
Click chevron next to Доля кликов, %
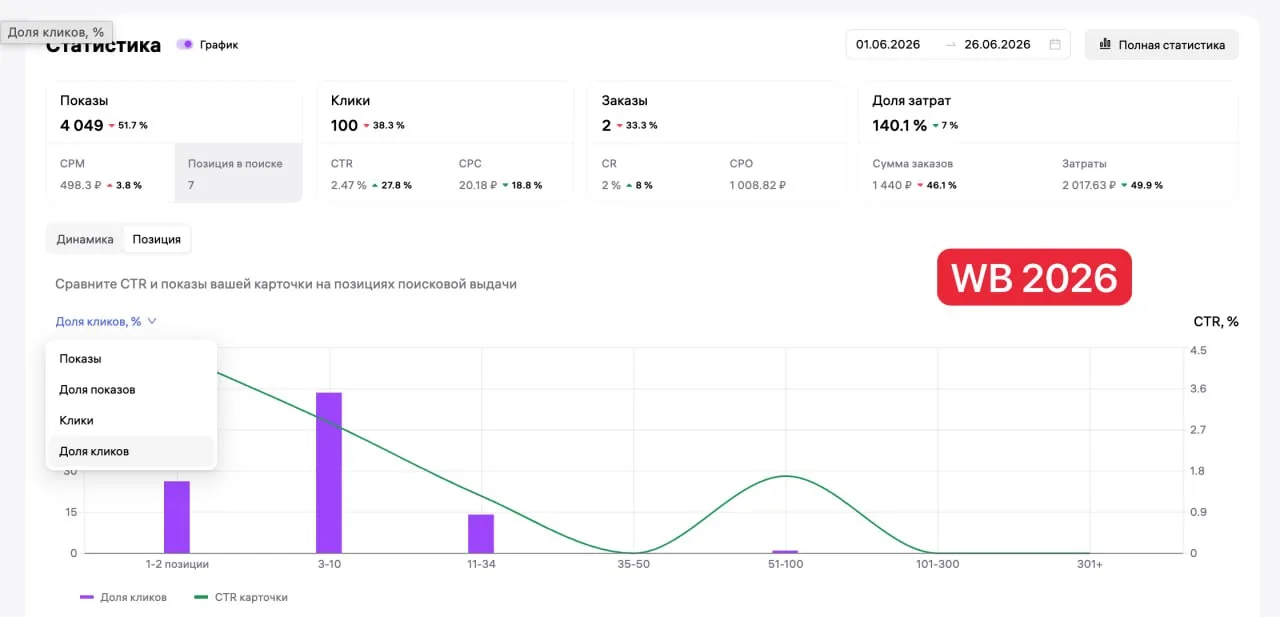pos(152,321)
